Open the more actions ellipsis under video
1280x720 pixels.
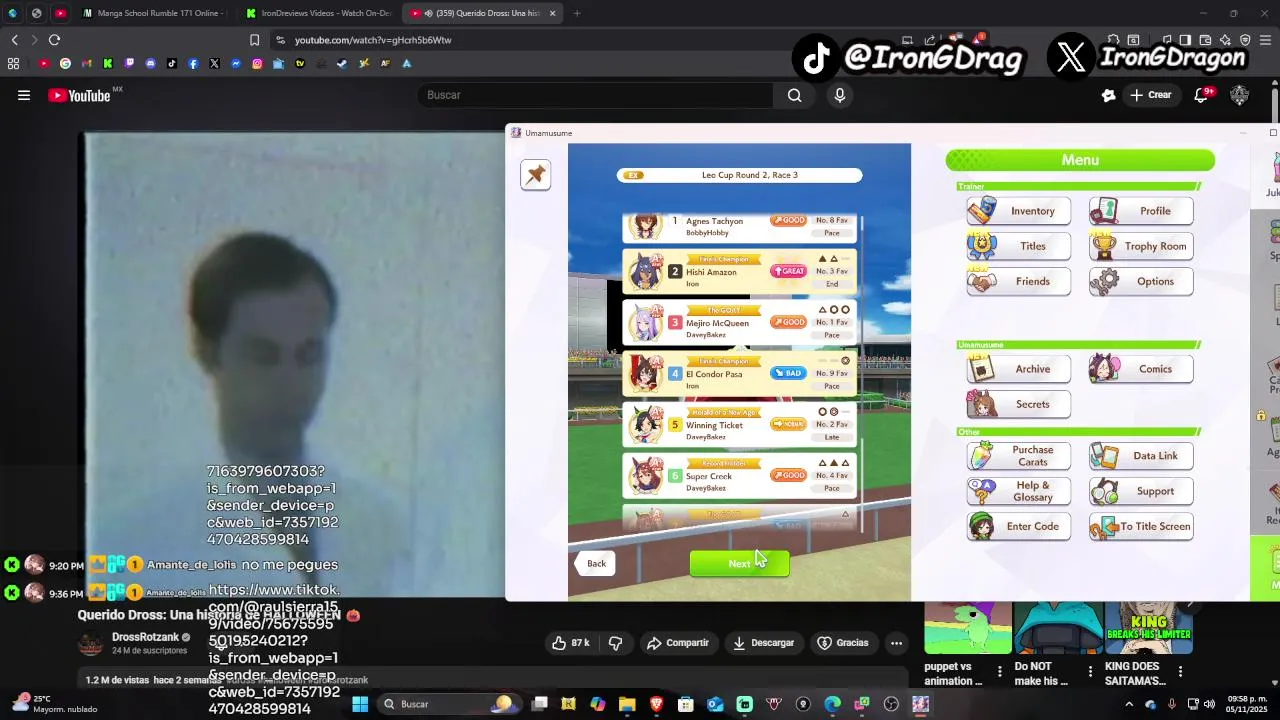click(896, 643)
